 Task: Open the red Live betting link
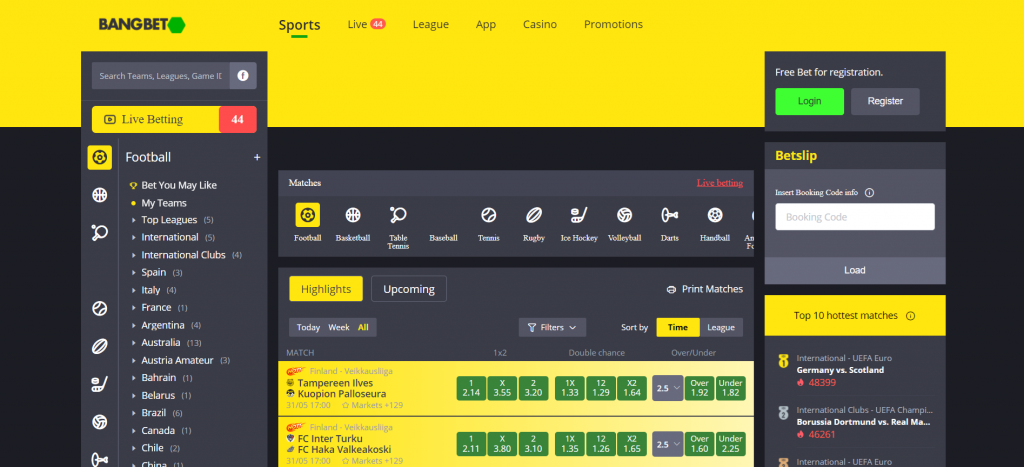720,183
